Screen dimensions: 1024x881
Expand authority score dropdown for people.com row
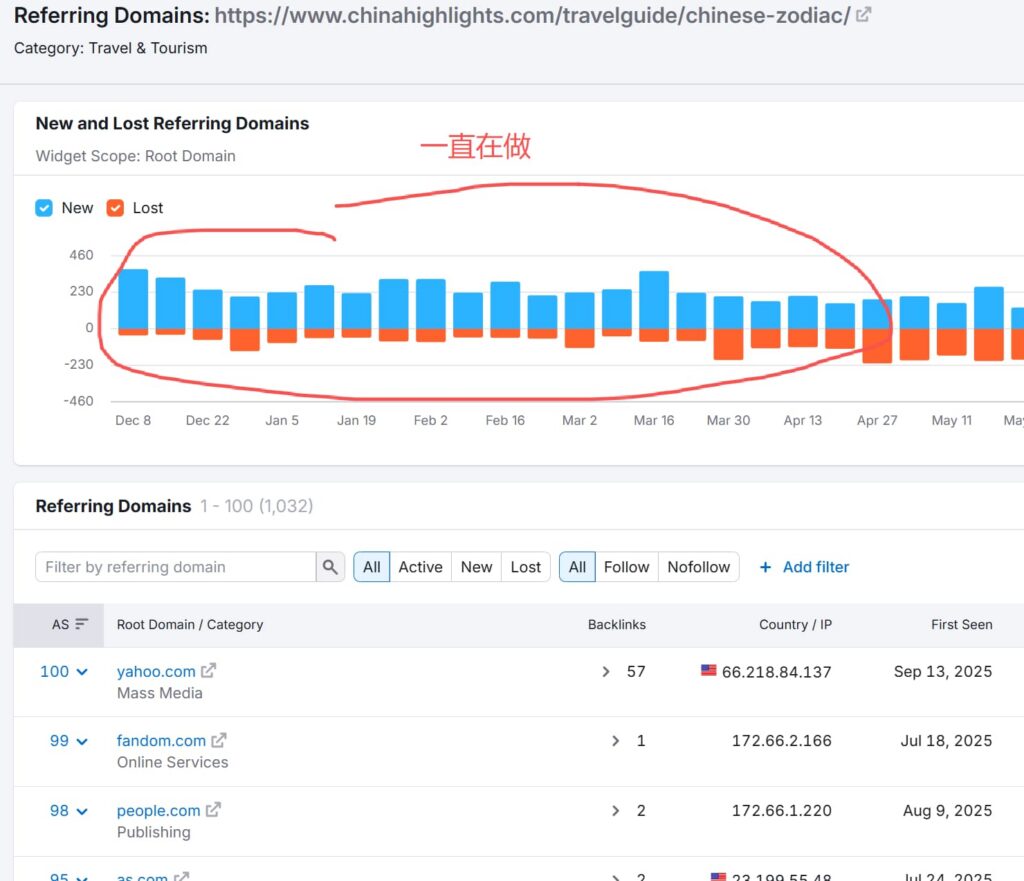pos(82,812)
